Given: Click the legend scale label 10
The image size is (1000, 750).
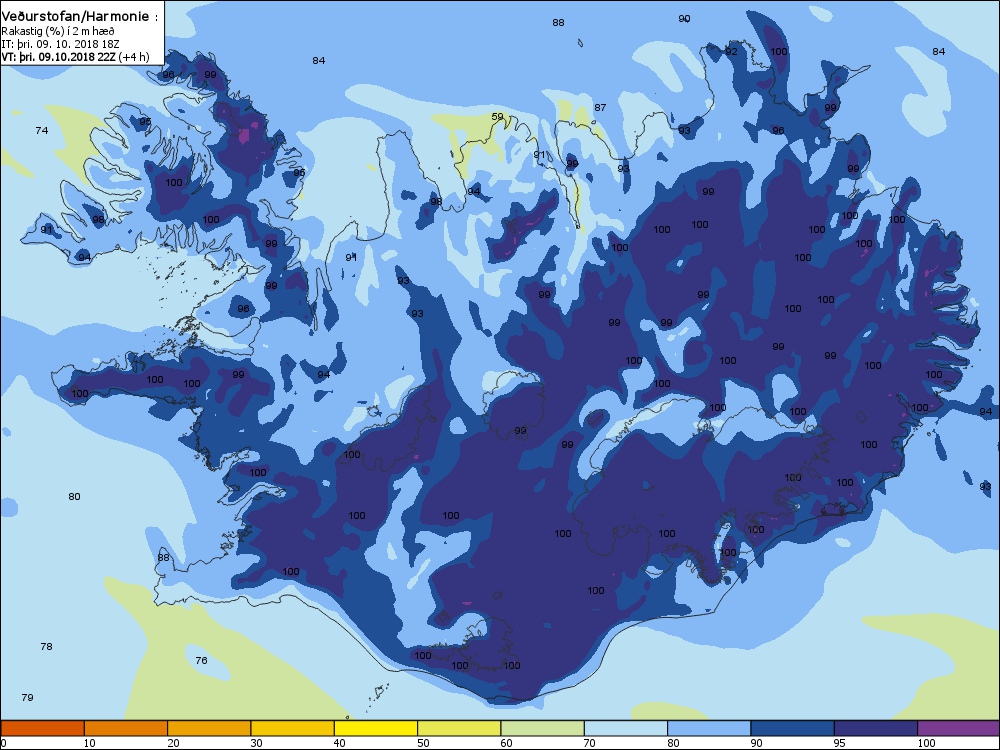Looking at the screenshot, I should tap(90, 743).
